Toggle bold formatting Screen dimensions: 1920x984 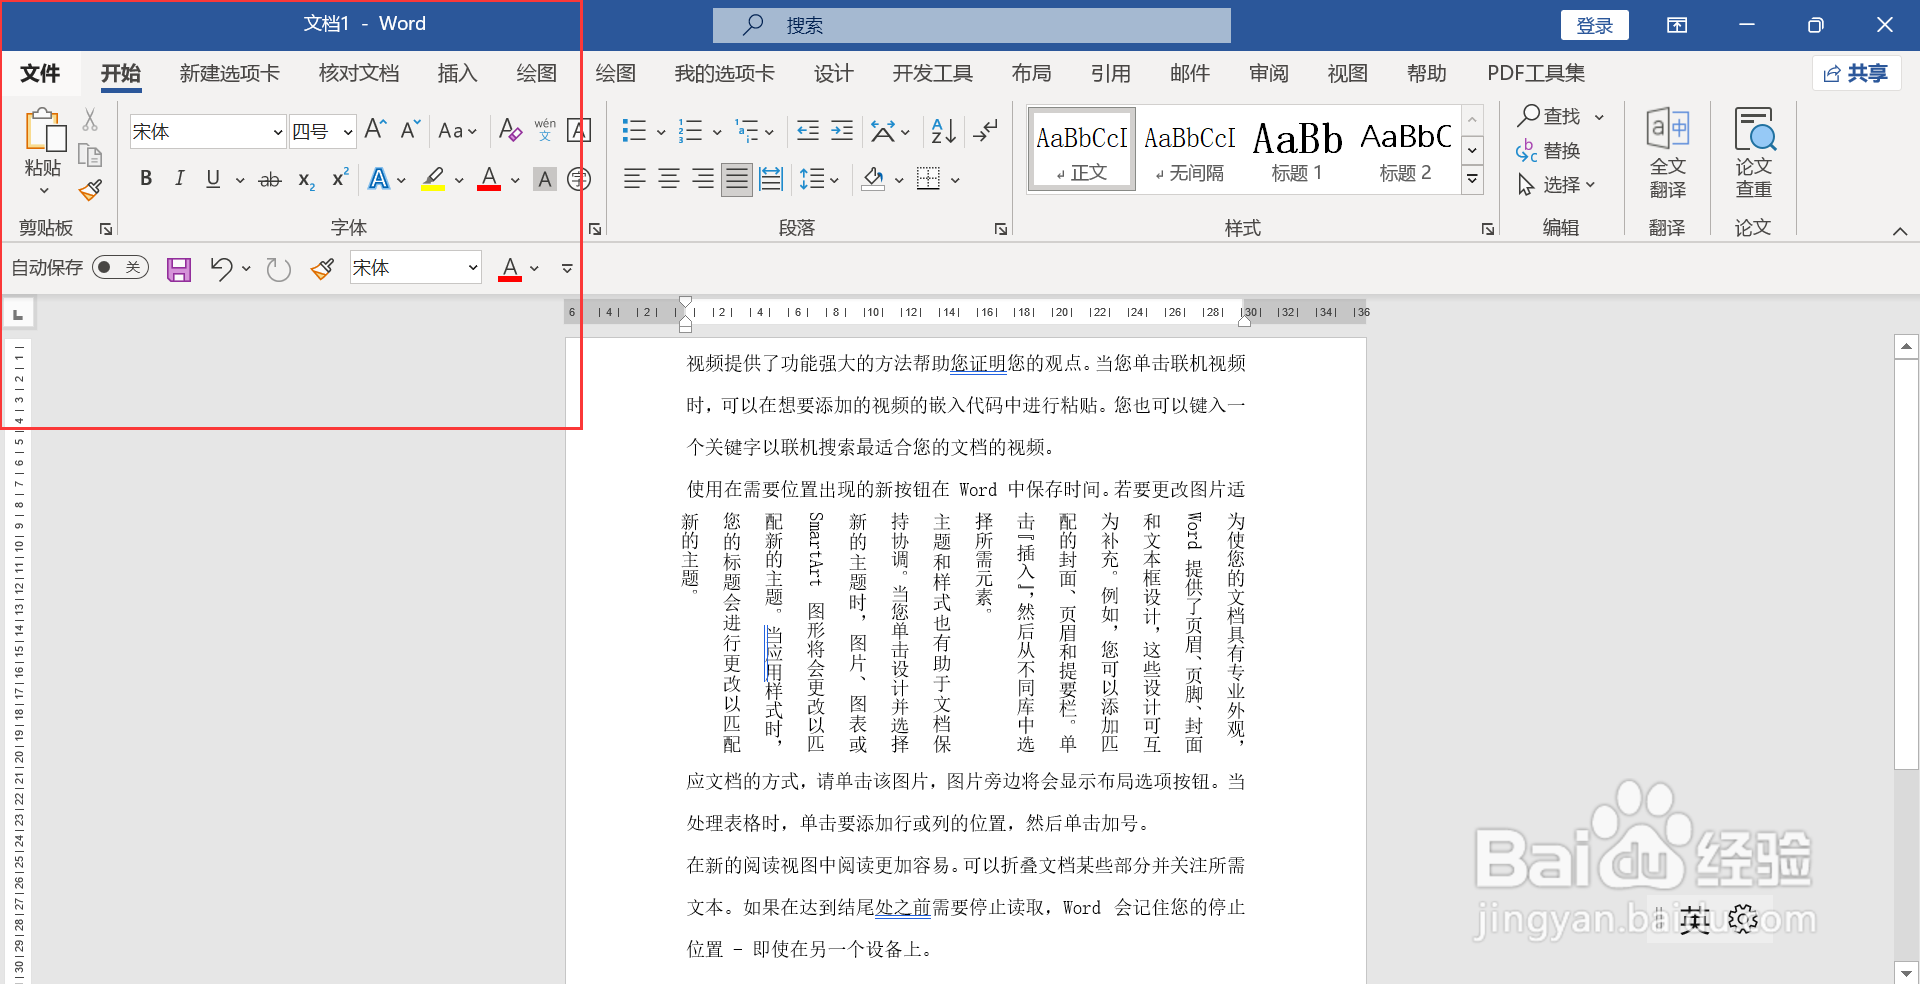(x=146, y=179)
